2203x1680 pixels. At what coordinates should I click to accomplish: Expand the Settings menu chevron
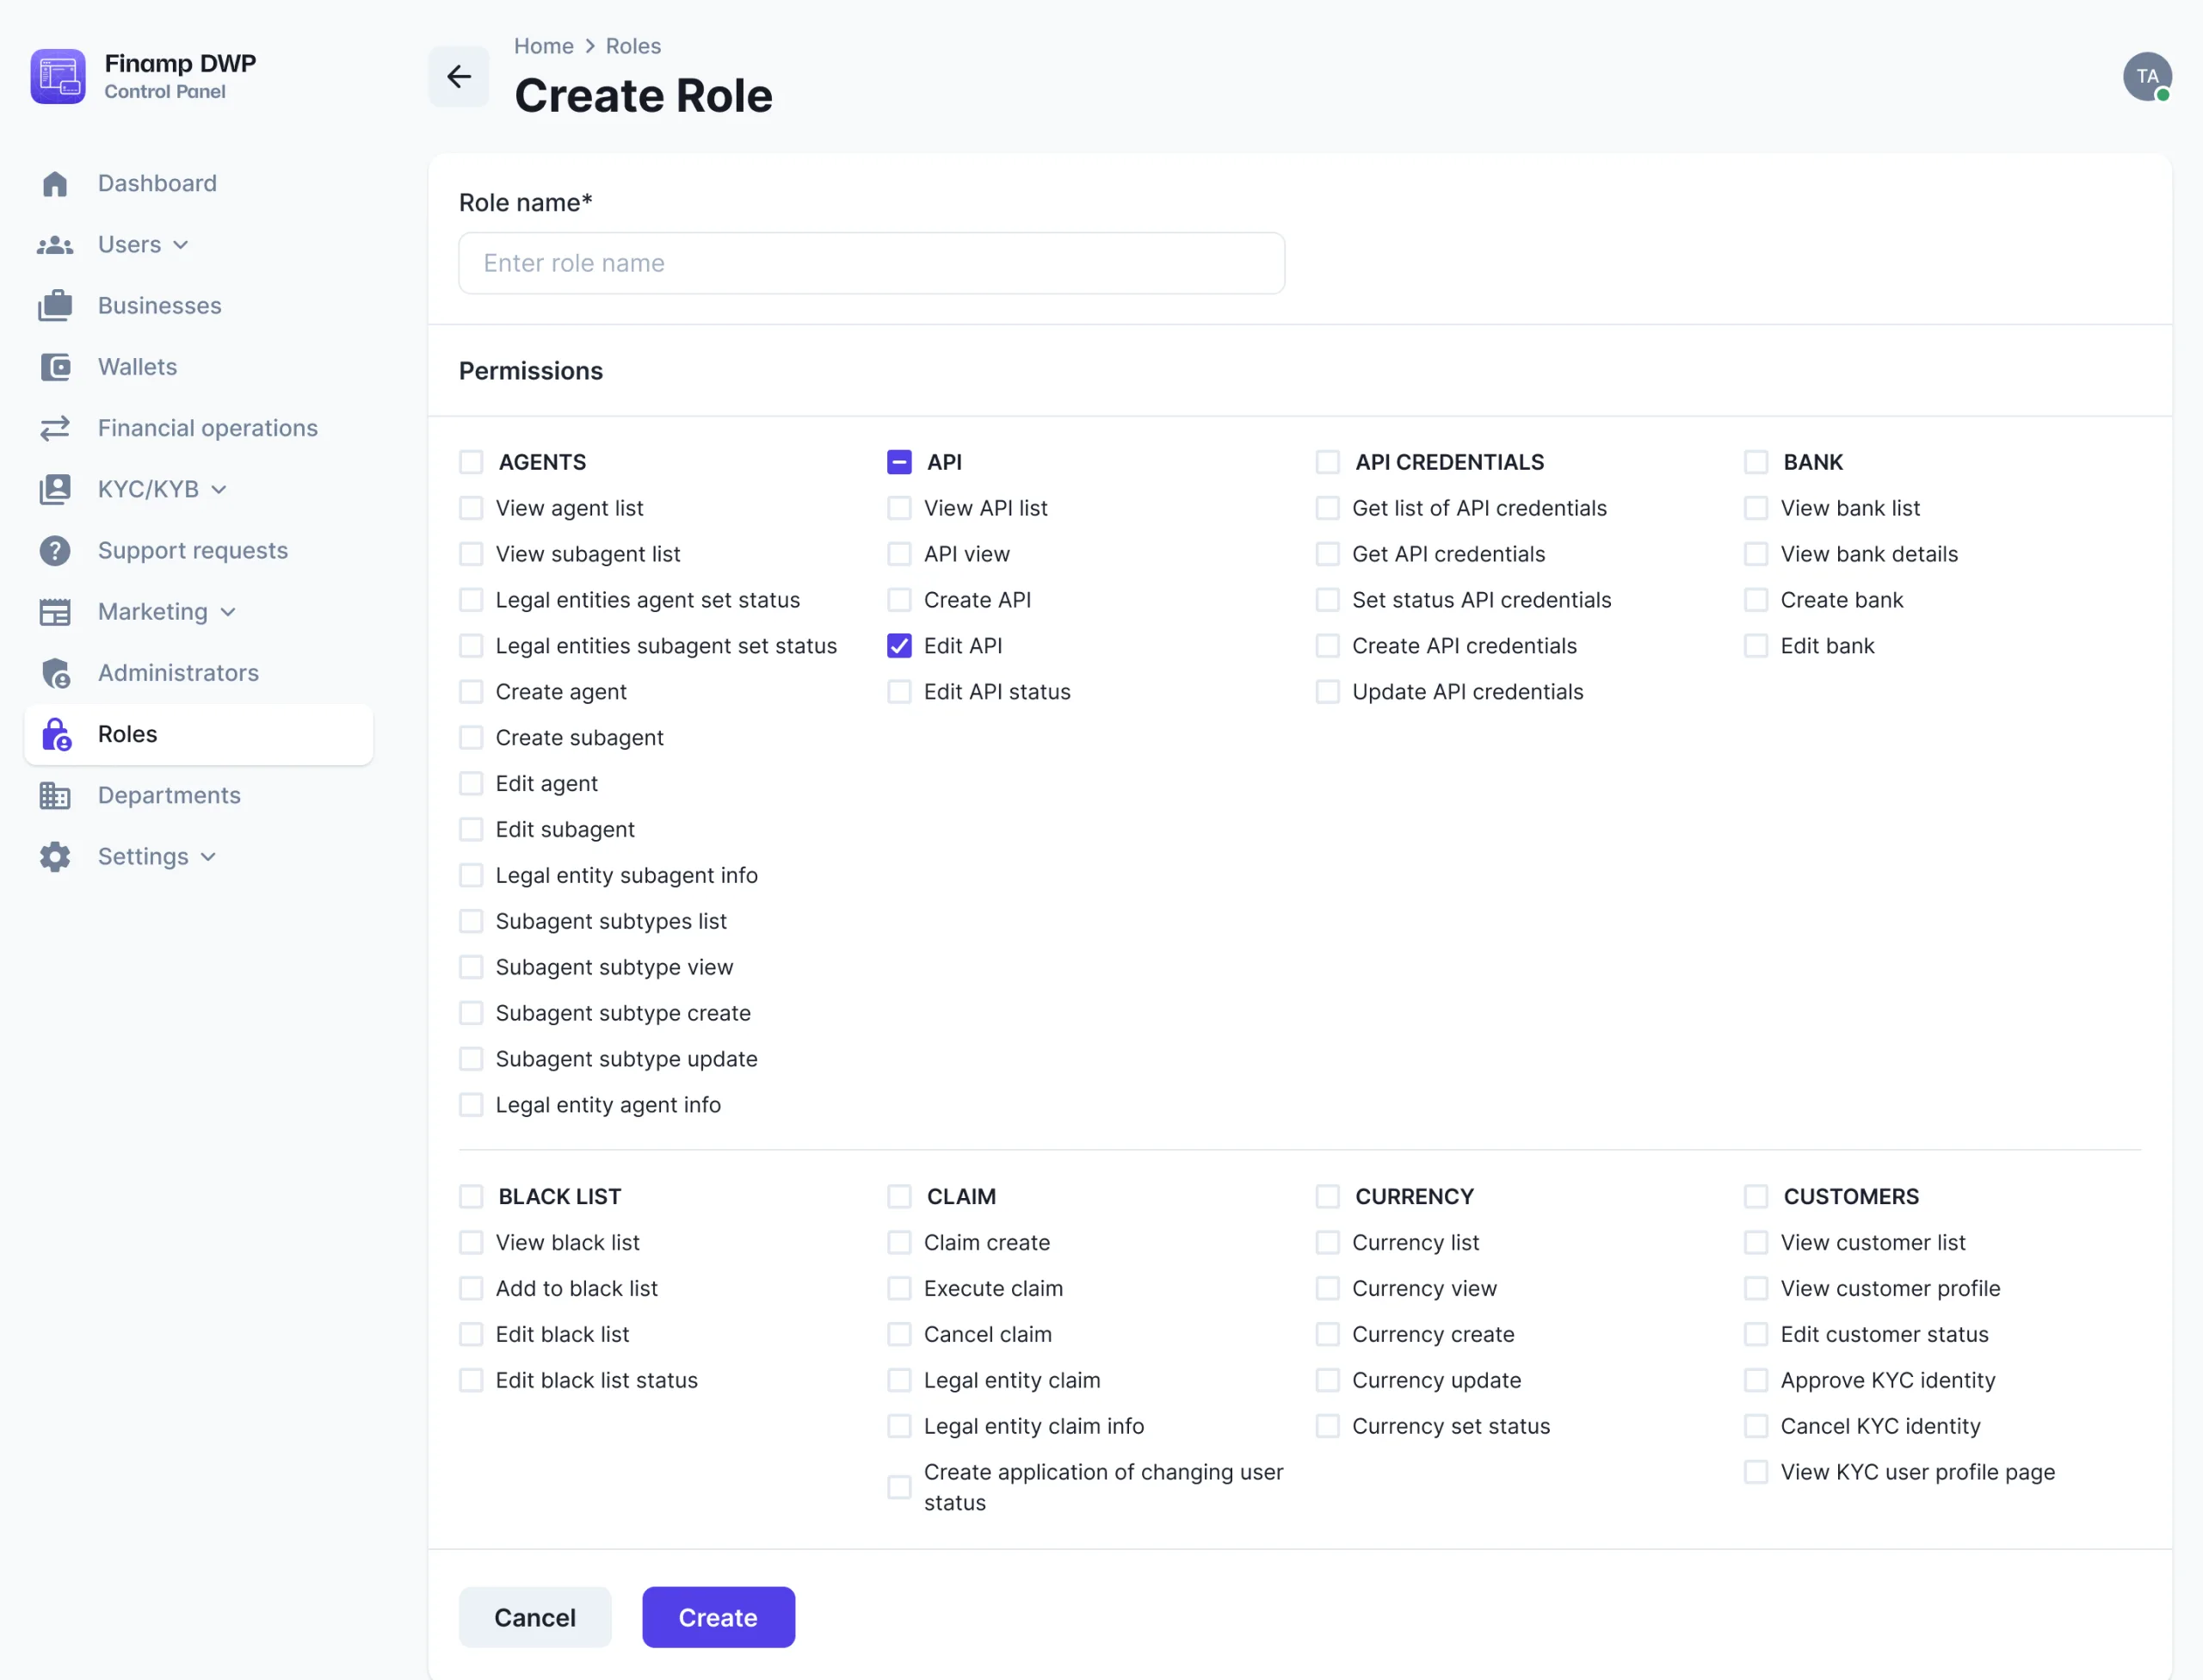(x=208, y=857)
